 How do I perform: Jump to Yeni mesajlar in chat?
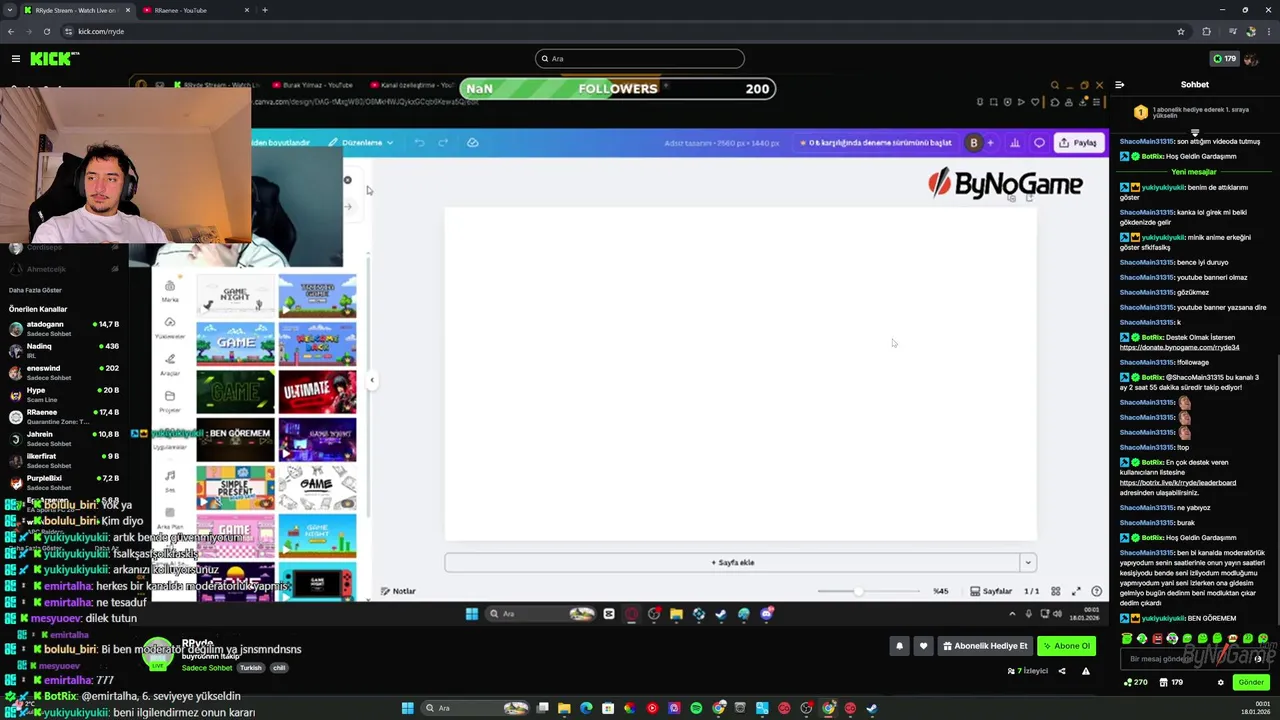(x=1193, y=172)
